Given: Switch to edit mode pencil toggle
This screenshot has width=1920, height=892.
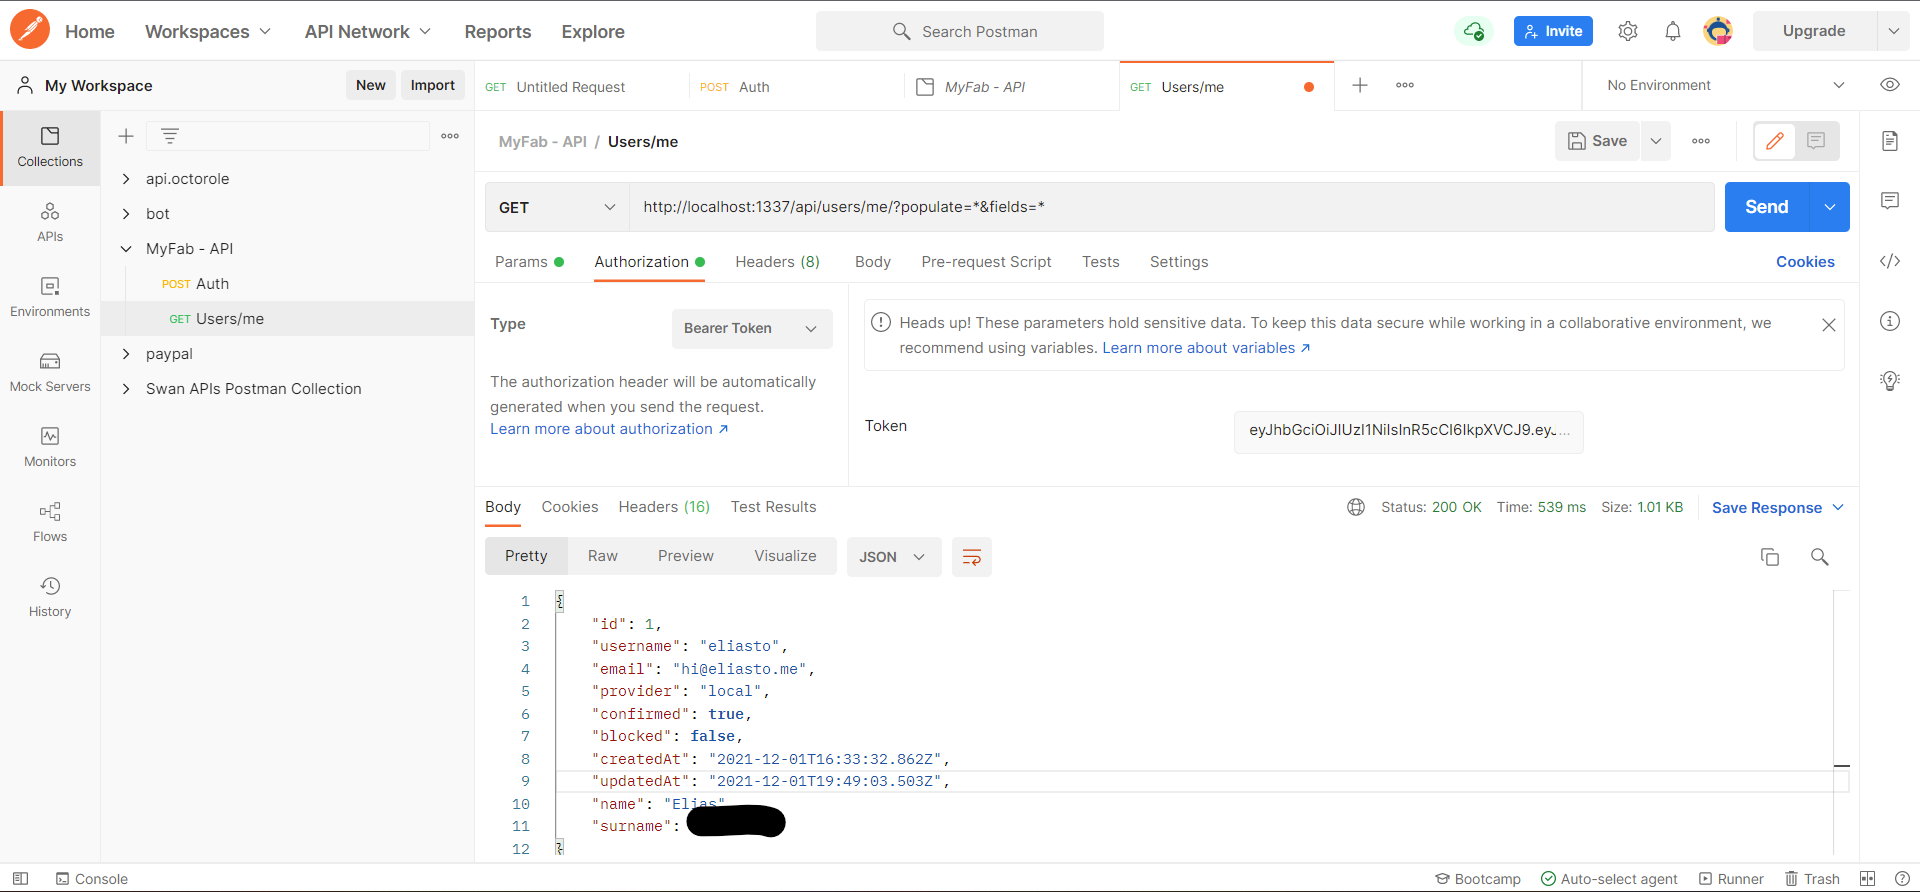Looking at the screenshot, I should click(x=1775, y=141).
